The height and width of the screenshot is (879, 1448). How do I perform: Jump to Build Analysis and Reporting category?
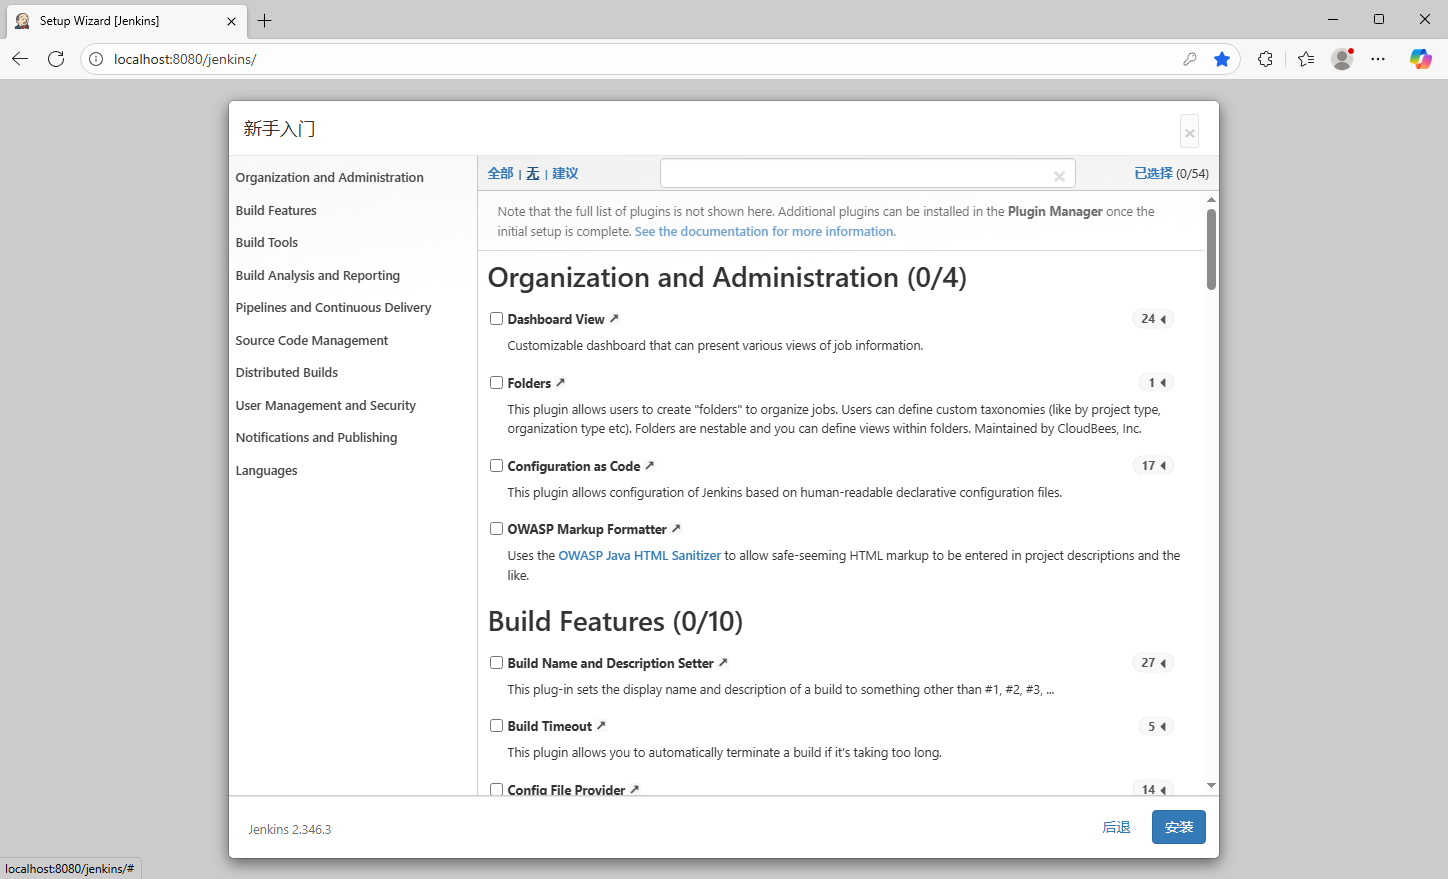(318, 275)
